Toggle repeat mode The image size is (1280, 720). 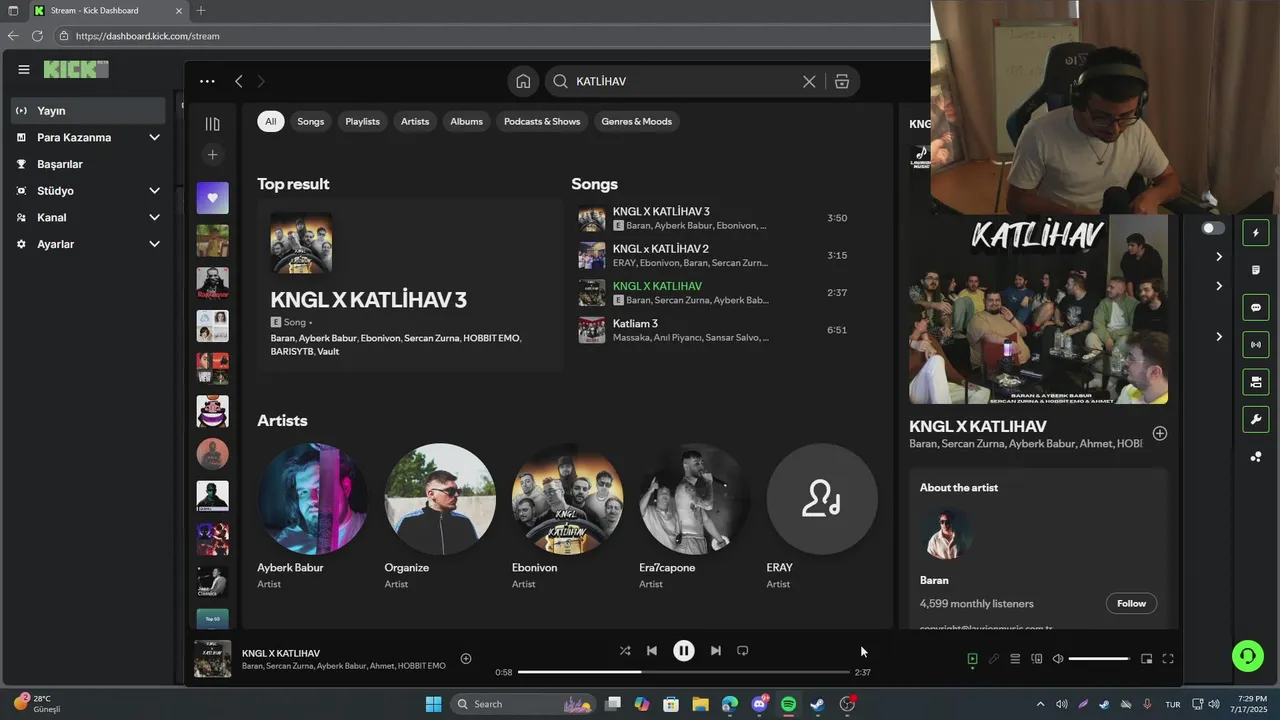[743, 651]
